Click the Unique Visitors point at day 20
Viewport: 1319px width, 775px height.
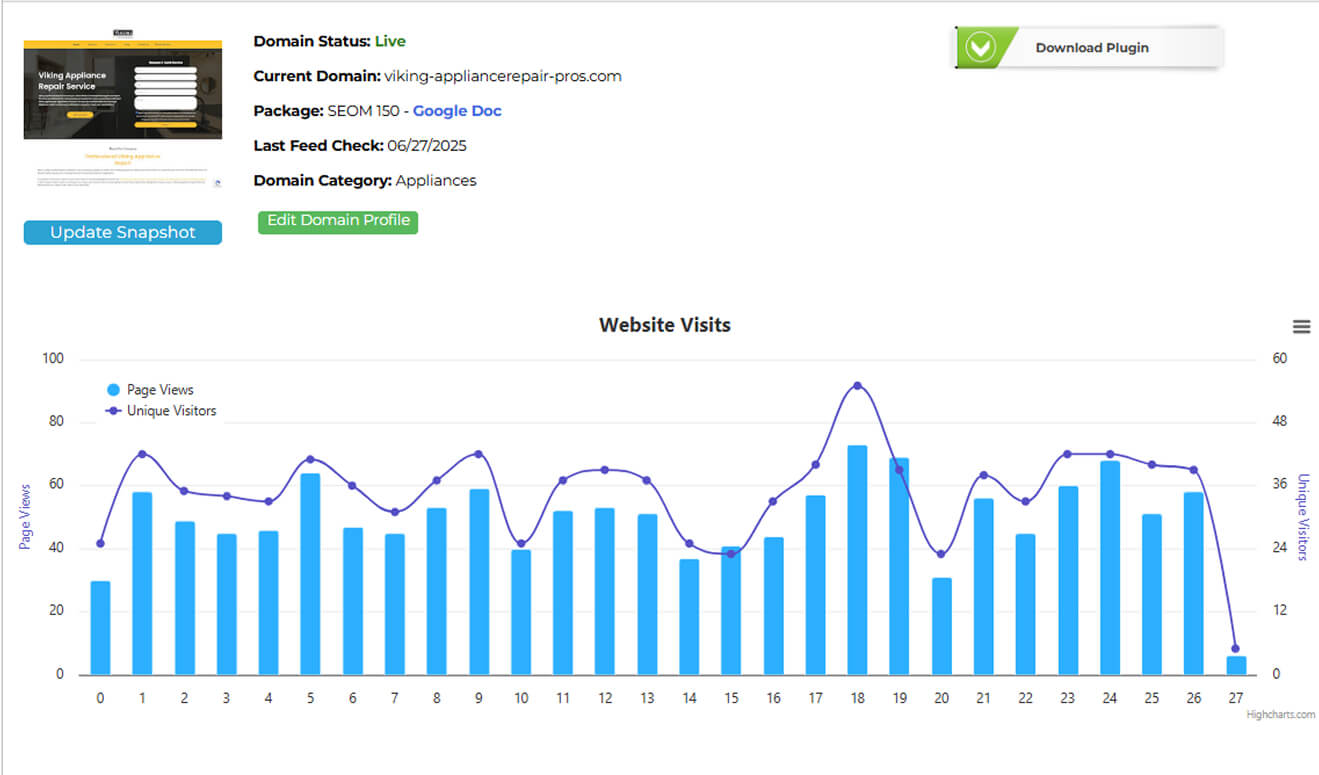941,554
